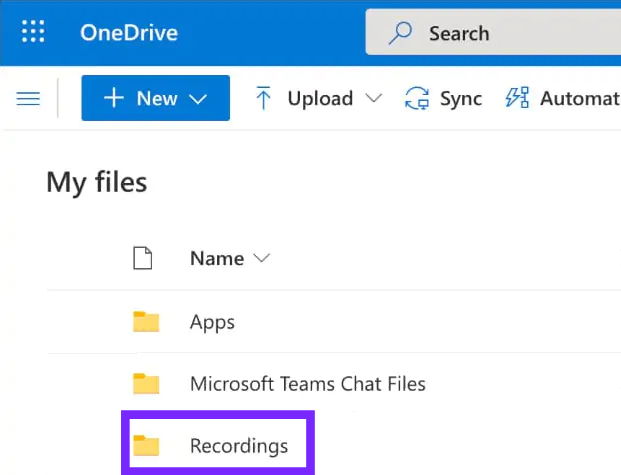Select the Microsoft Teams Chat Files folder icon

[x=146, y=384]
